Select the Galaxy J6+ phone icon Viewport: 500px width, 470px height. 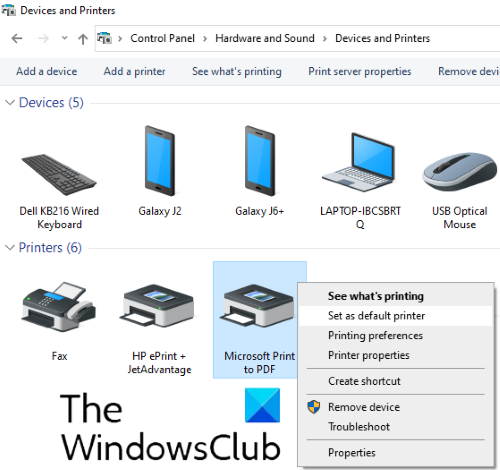click(260, 161)
